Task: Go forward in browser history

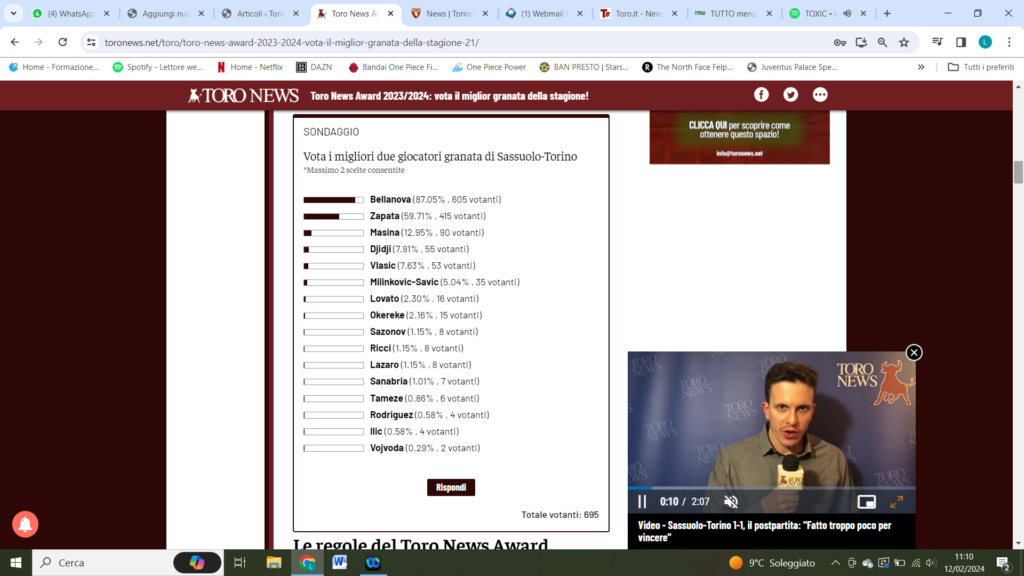Action: (x=39, y=42)
